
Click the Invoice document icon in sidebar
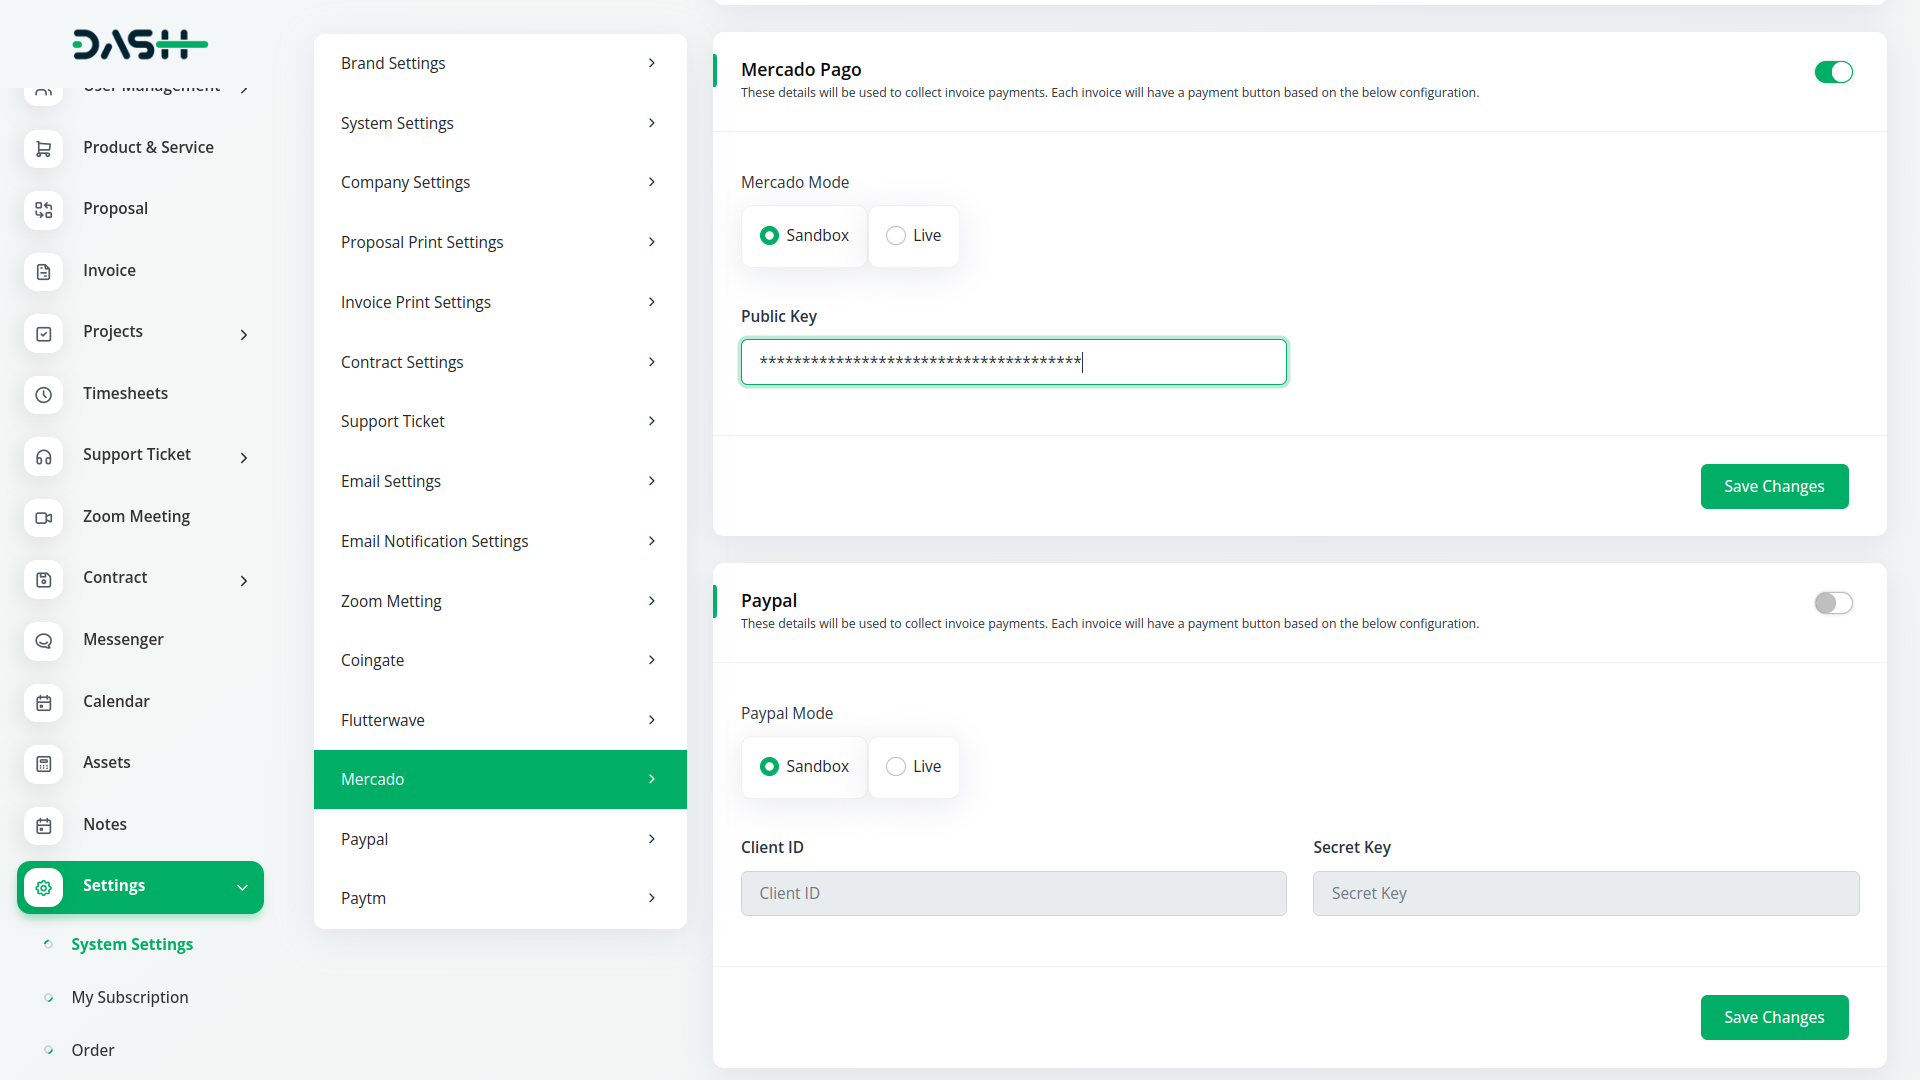point(43,272)
